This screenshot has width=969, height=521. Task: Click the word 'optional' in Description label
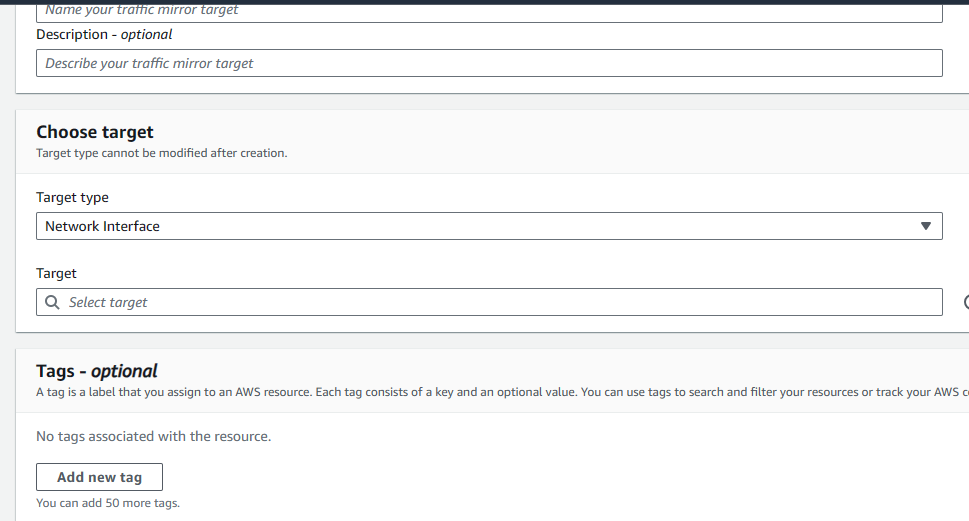tap(146, 34)
